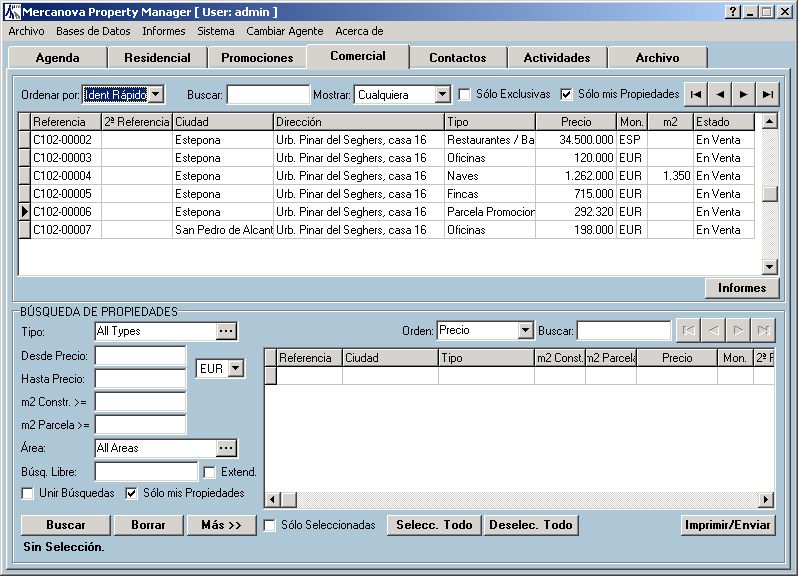Click the property list vertical scrollbar thumb

pos(770,193)
